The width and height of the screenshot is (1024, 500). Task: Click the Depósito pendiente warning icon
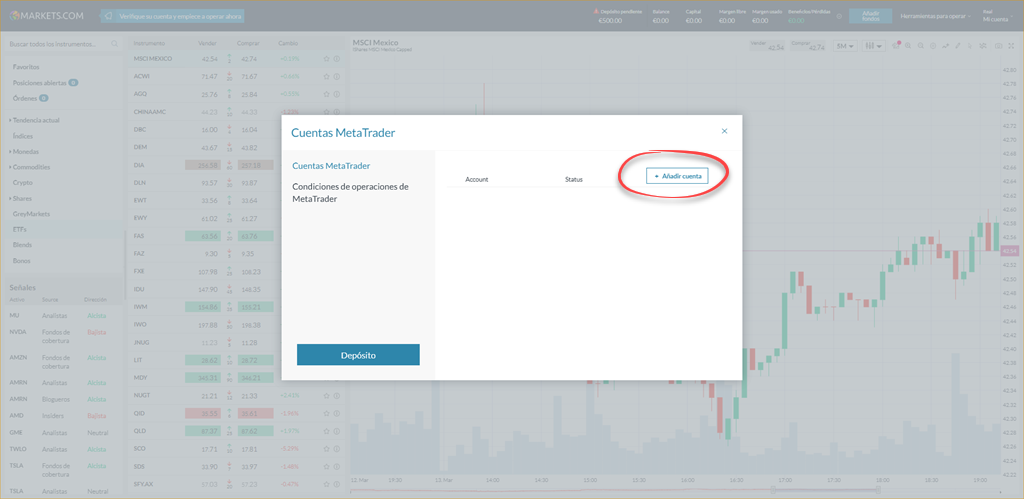(x=596, y=12)
